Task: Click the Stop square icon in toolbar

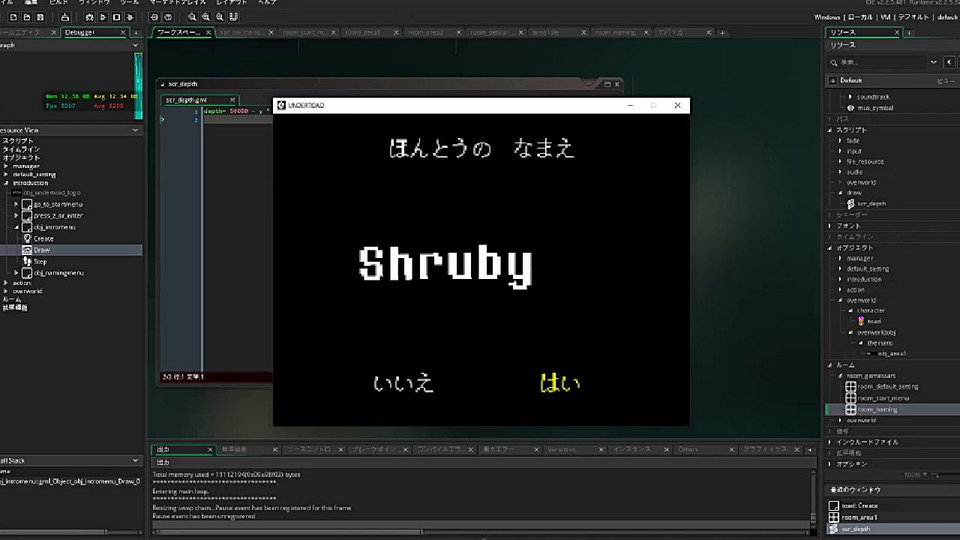Action: click(x=116, y=17)
